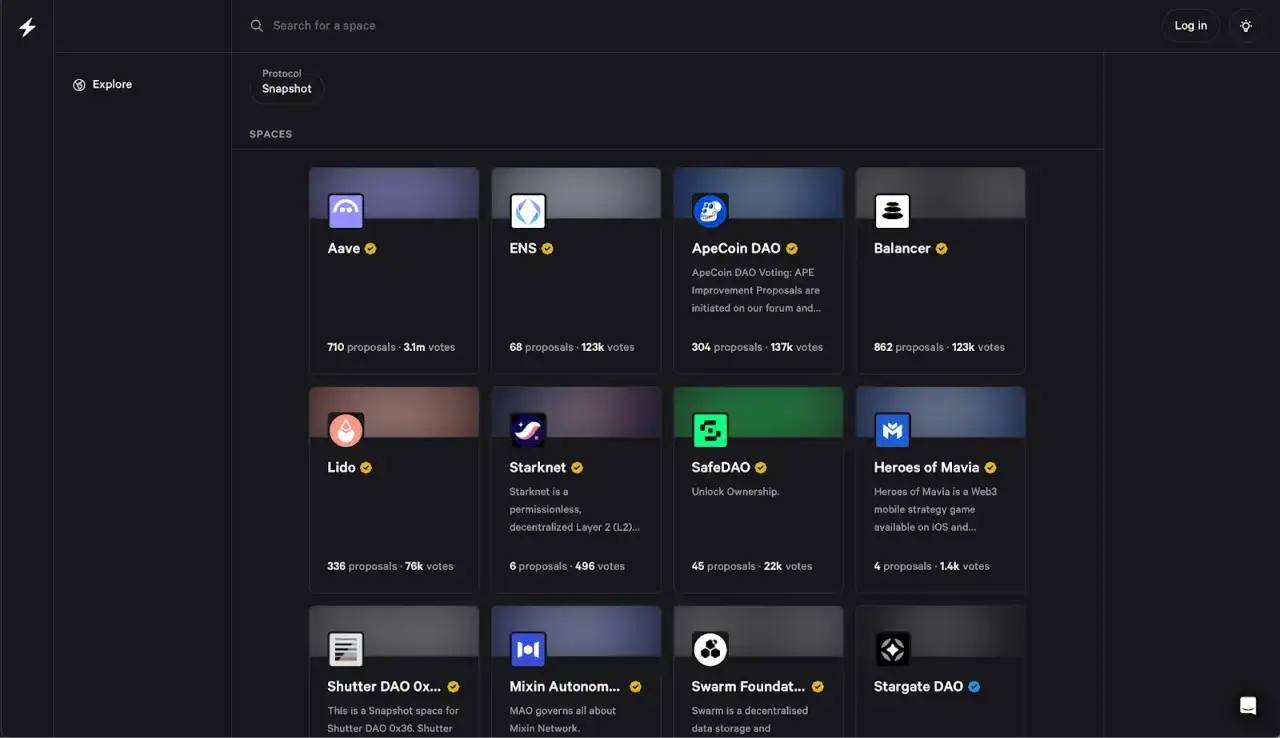Click the Swarm Foundation avatar icon
Viewport: 1280px width, 738px height.
tap(710, 649)
